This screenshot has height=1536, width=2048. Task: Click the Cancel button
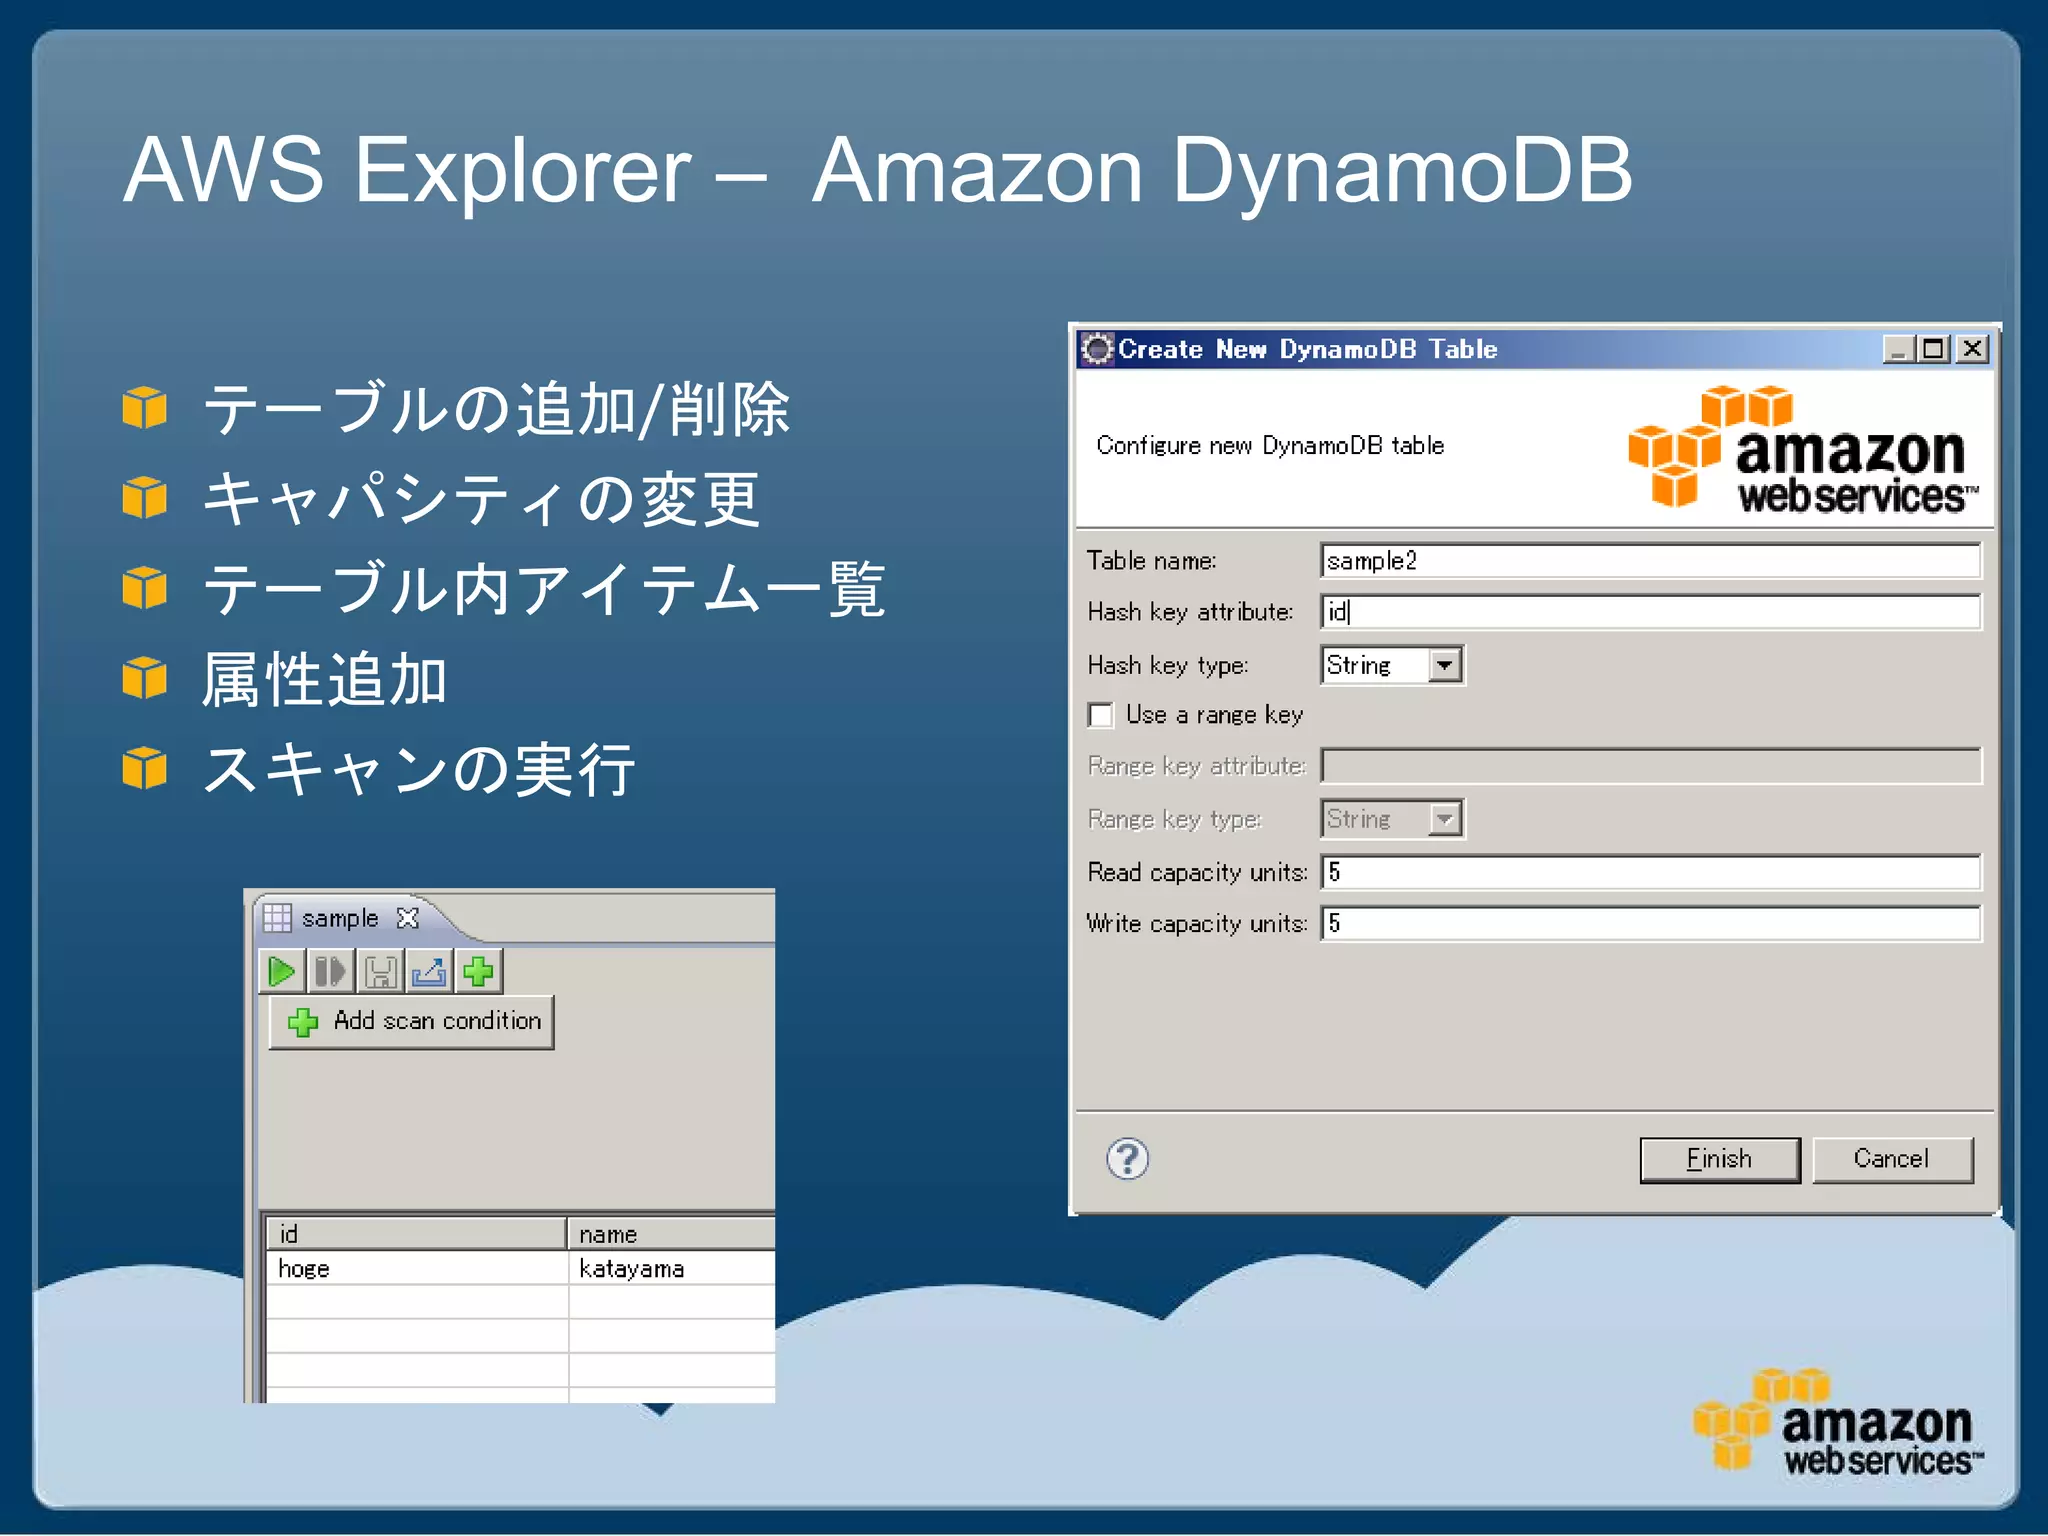tap(1892, 1159)
